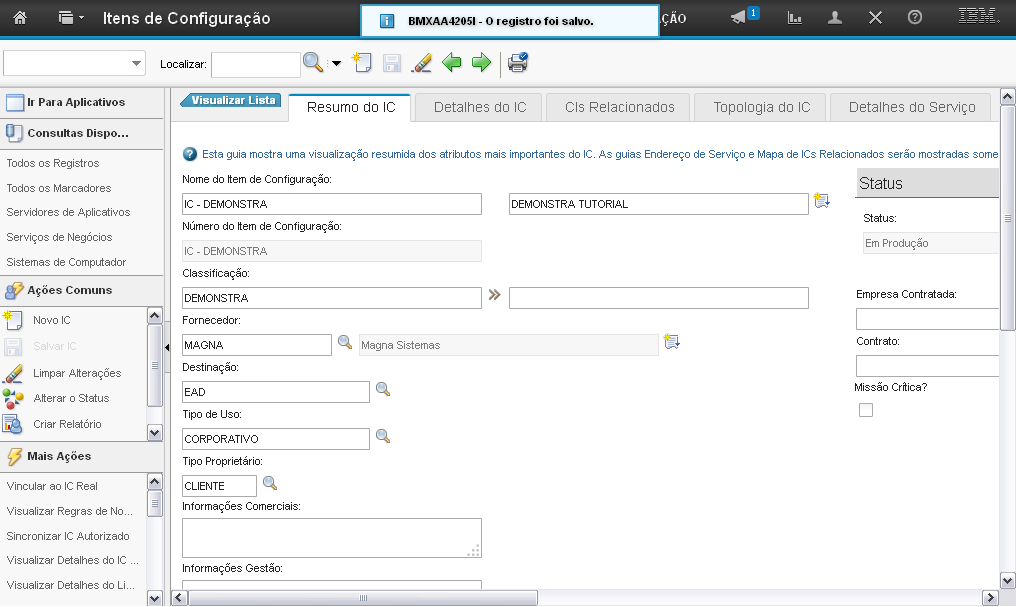Open the bulletin board megaphone icon

[x=740, y=17]
